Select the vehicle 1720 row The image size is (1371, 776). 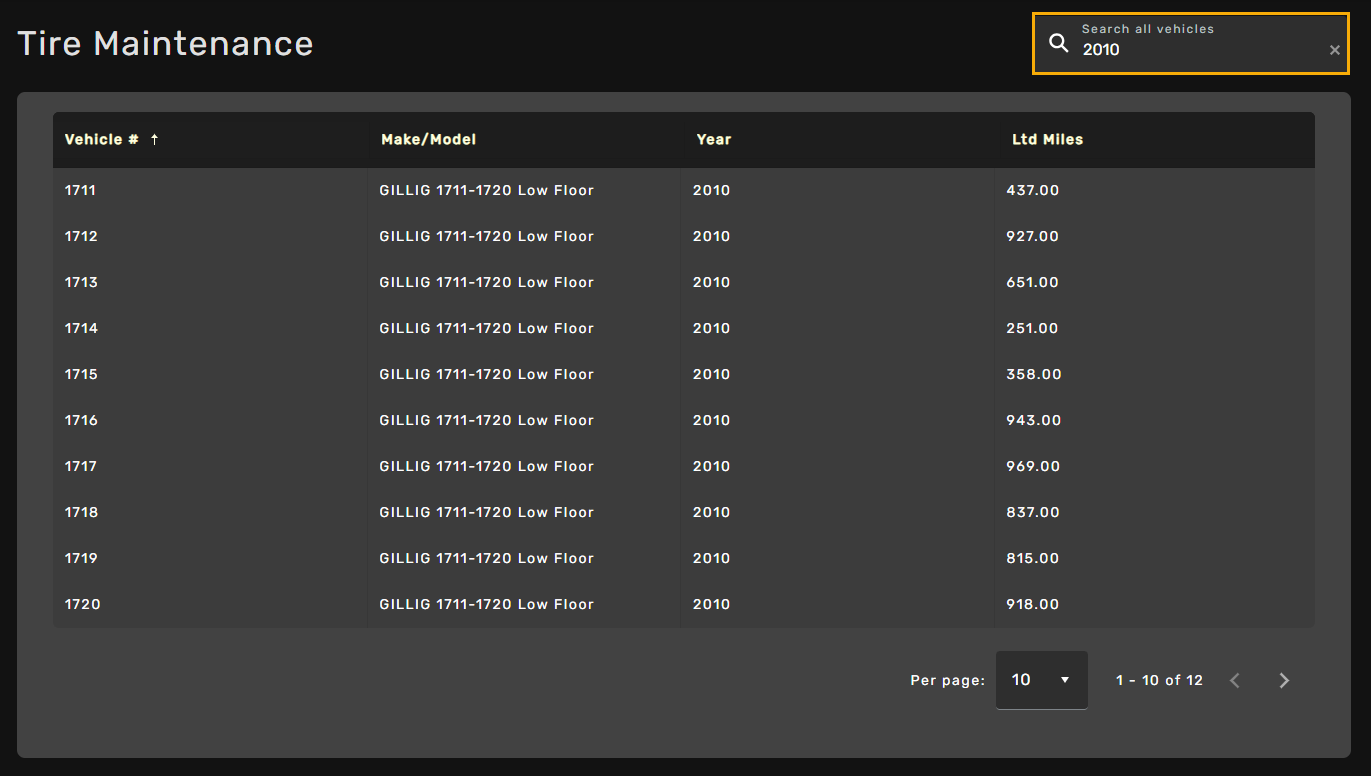pyautogui.click(x=82, y=604)
